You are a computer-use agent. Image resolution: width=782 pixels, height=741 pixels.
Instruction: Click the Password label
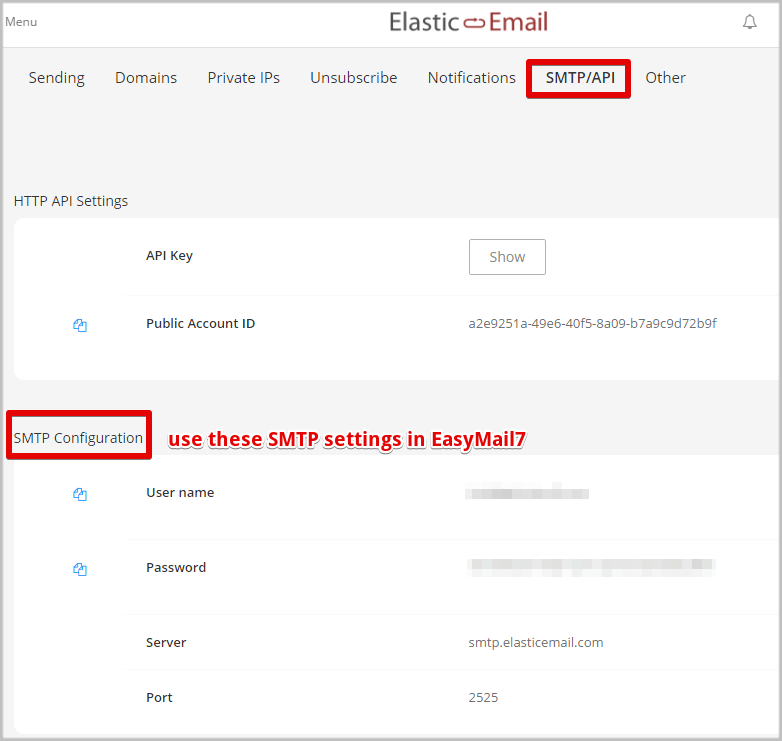176,567
